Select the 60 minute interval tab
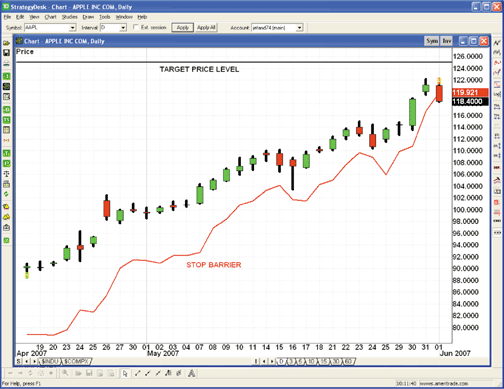 click(349, 361)
